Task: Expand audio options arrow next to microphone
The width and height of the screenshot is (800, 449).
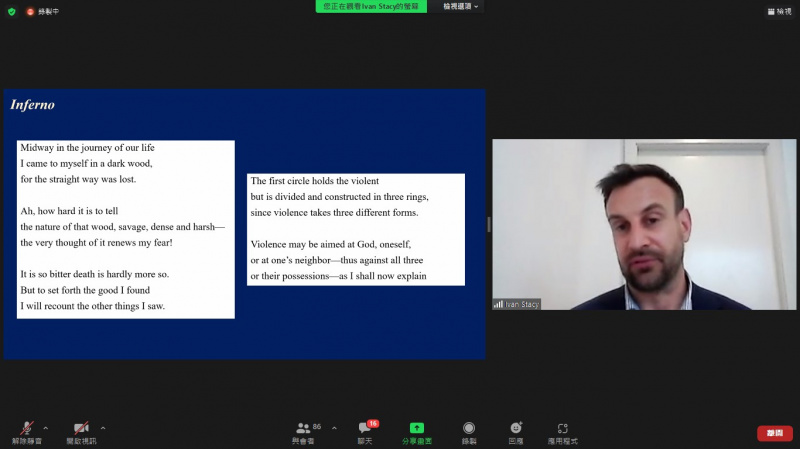Action: (x=46, y=428)
